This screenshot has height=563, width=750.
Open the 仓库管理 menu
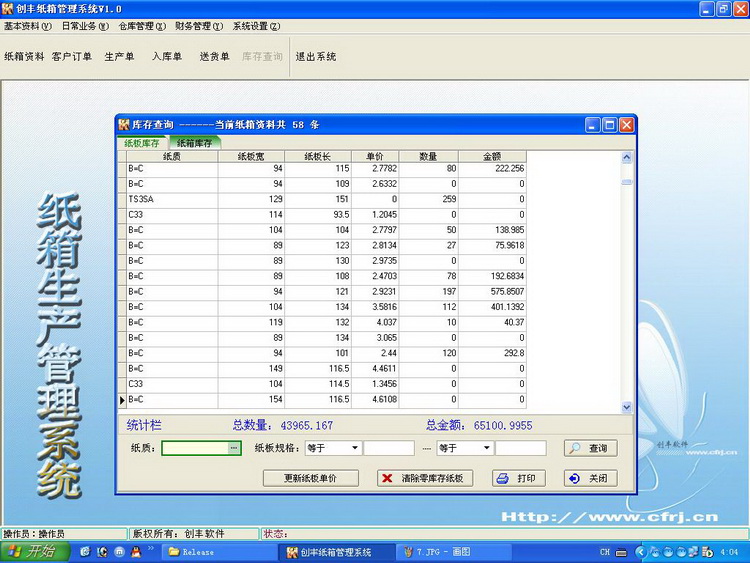click(142, 26)
